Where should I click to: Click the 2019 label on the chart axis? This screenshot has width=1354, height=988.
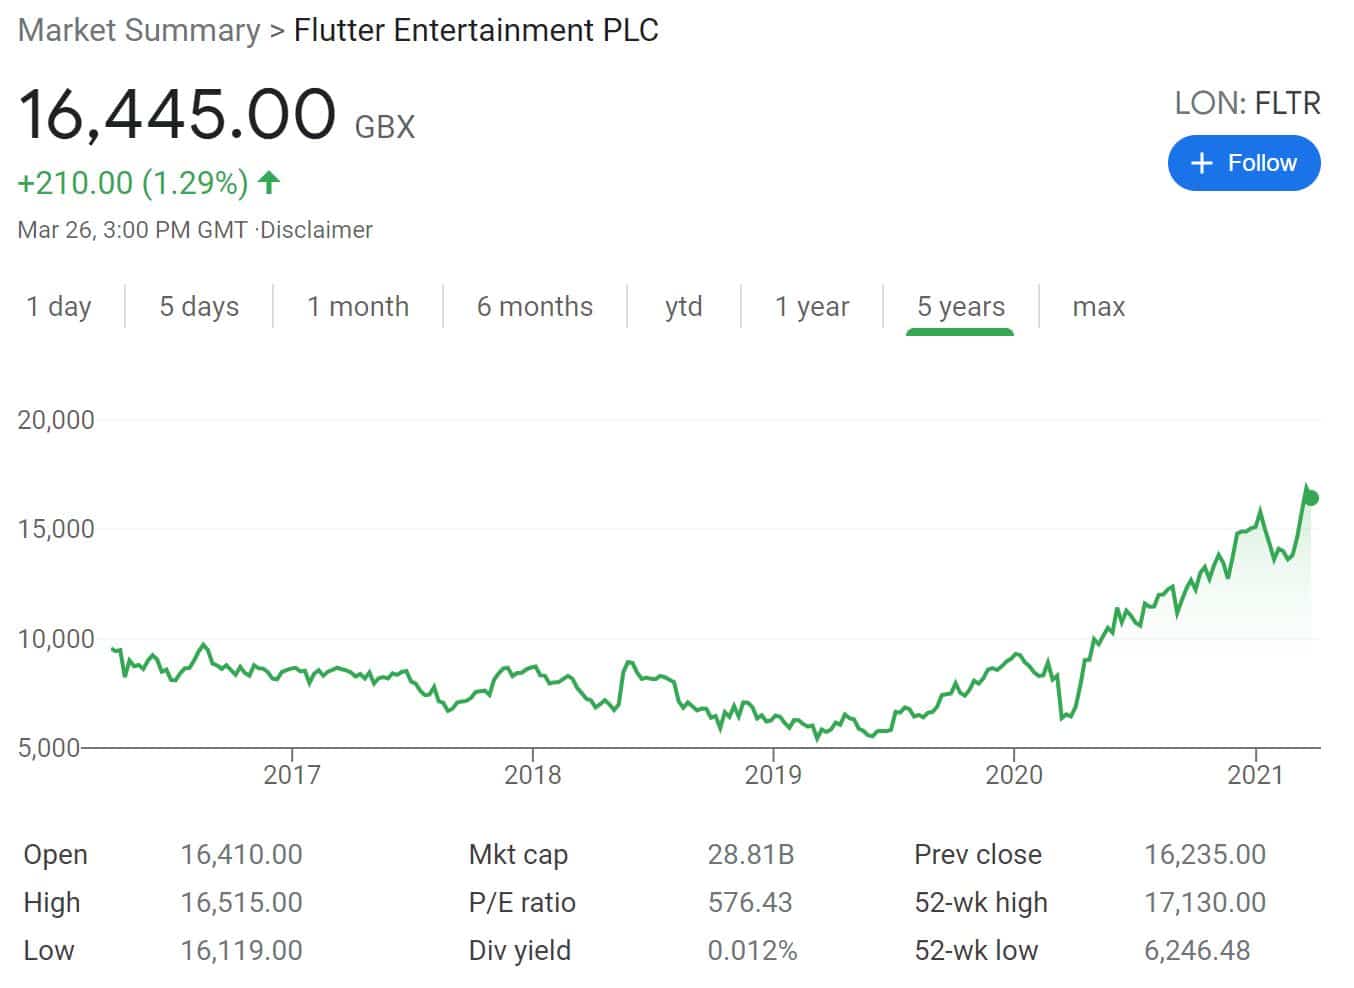pyautogui.click(x=775, y=774)
